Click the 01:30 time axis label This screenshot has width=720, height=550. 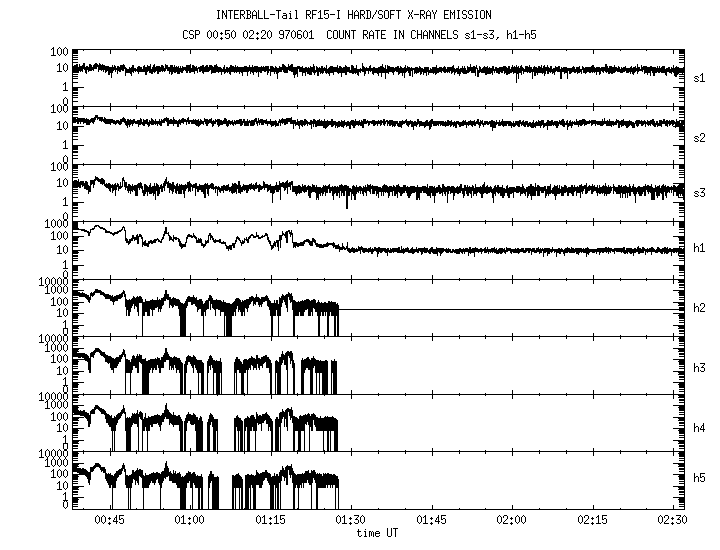[x=351, y=520]
